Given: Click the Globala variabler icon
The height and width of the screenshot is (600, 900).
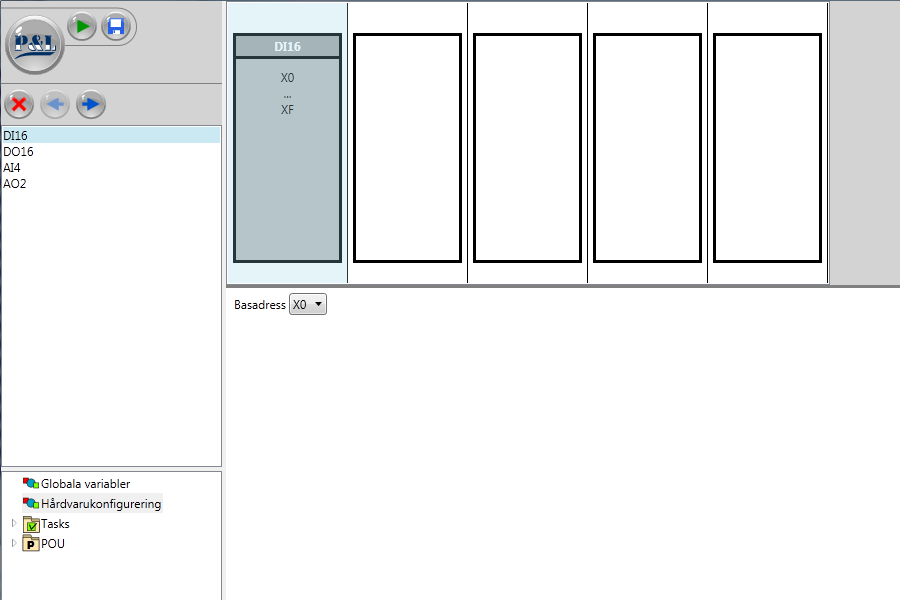Looking at the screenshot, I should tap(31, 483).
